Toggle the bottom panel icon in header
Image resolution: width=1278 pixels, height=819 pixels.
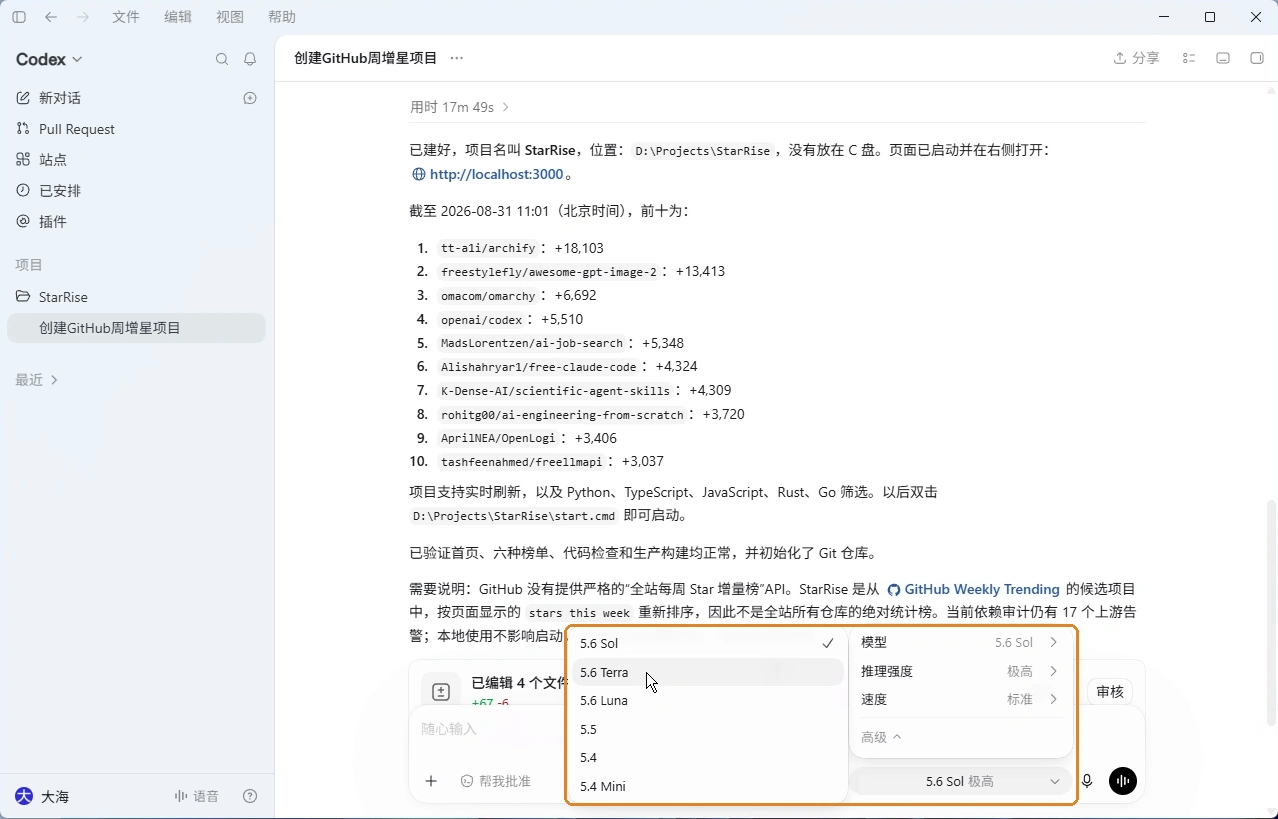[x=1223, y=58]
